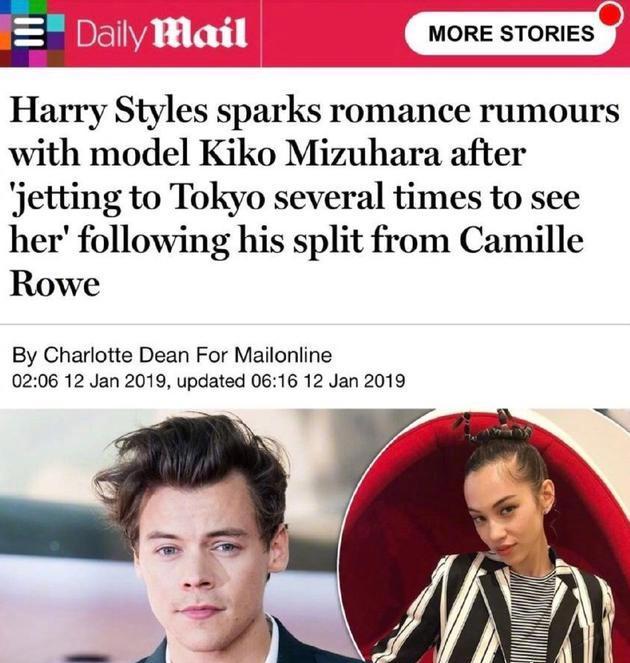Click the published time 02:06 12 Jan 2019
The width and height of the screenshot is (630, 663).
(89, 381)
